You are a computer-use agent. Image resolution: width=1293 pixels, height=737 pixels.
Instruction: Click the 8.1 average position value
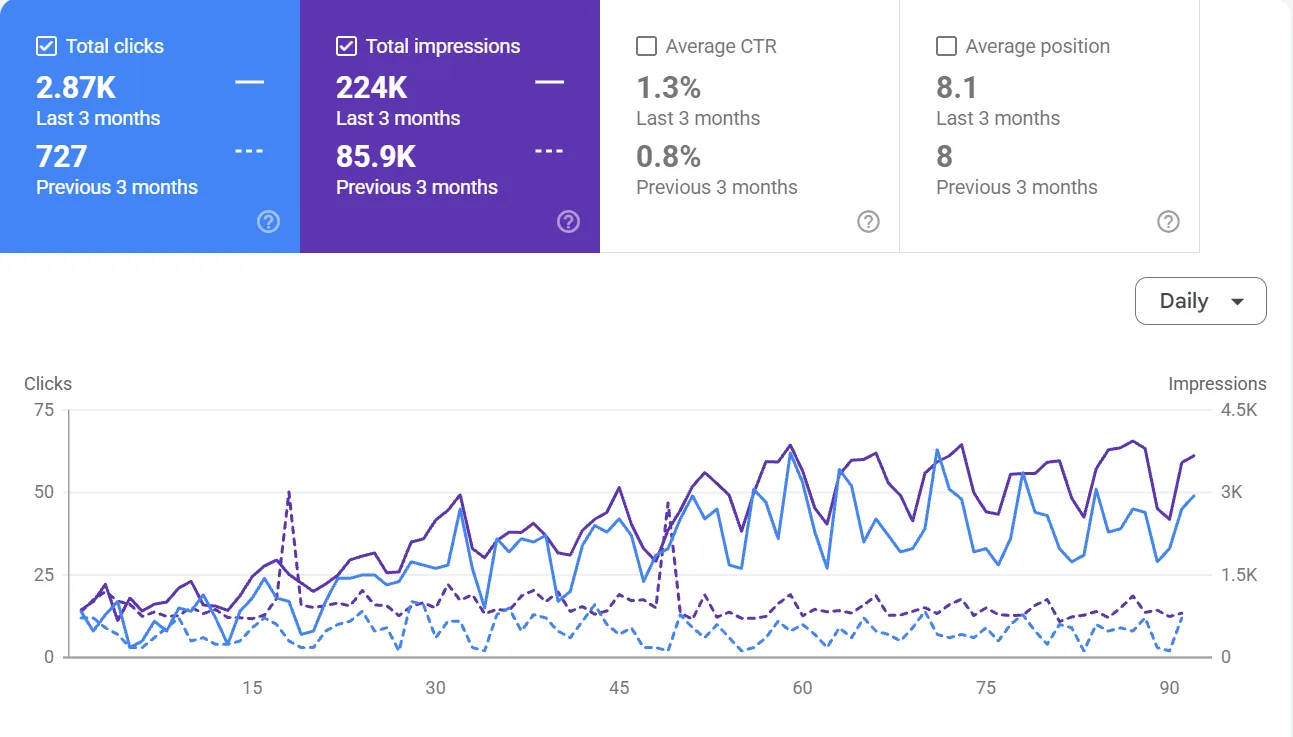point(957,88)
